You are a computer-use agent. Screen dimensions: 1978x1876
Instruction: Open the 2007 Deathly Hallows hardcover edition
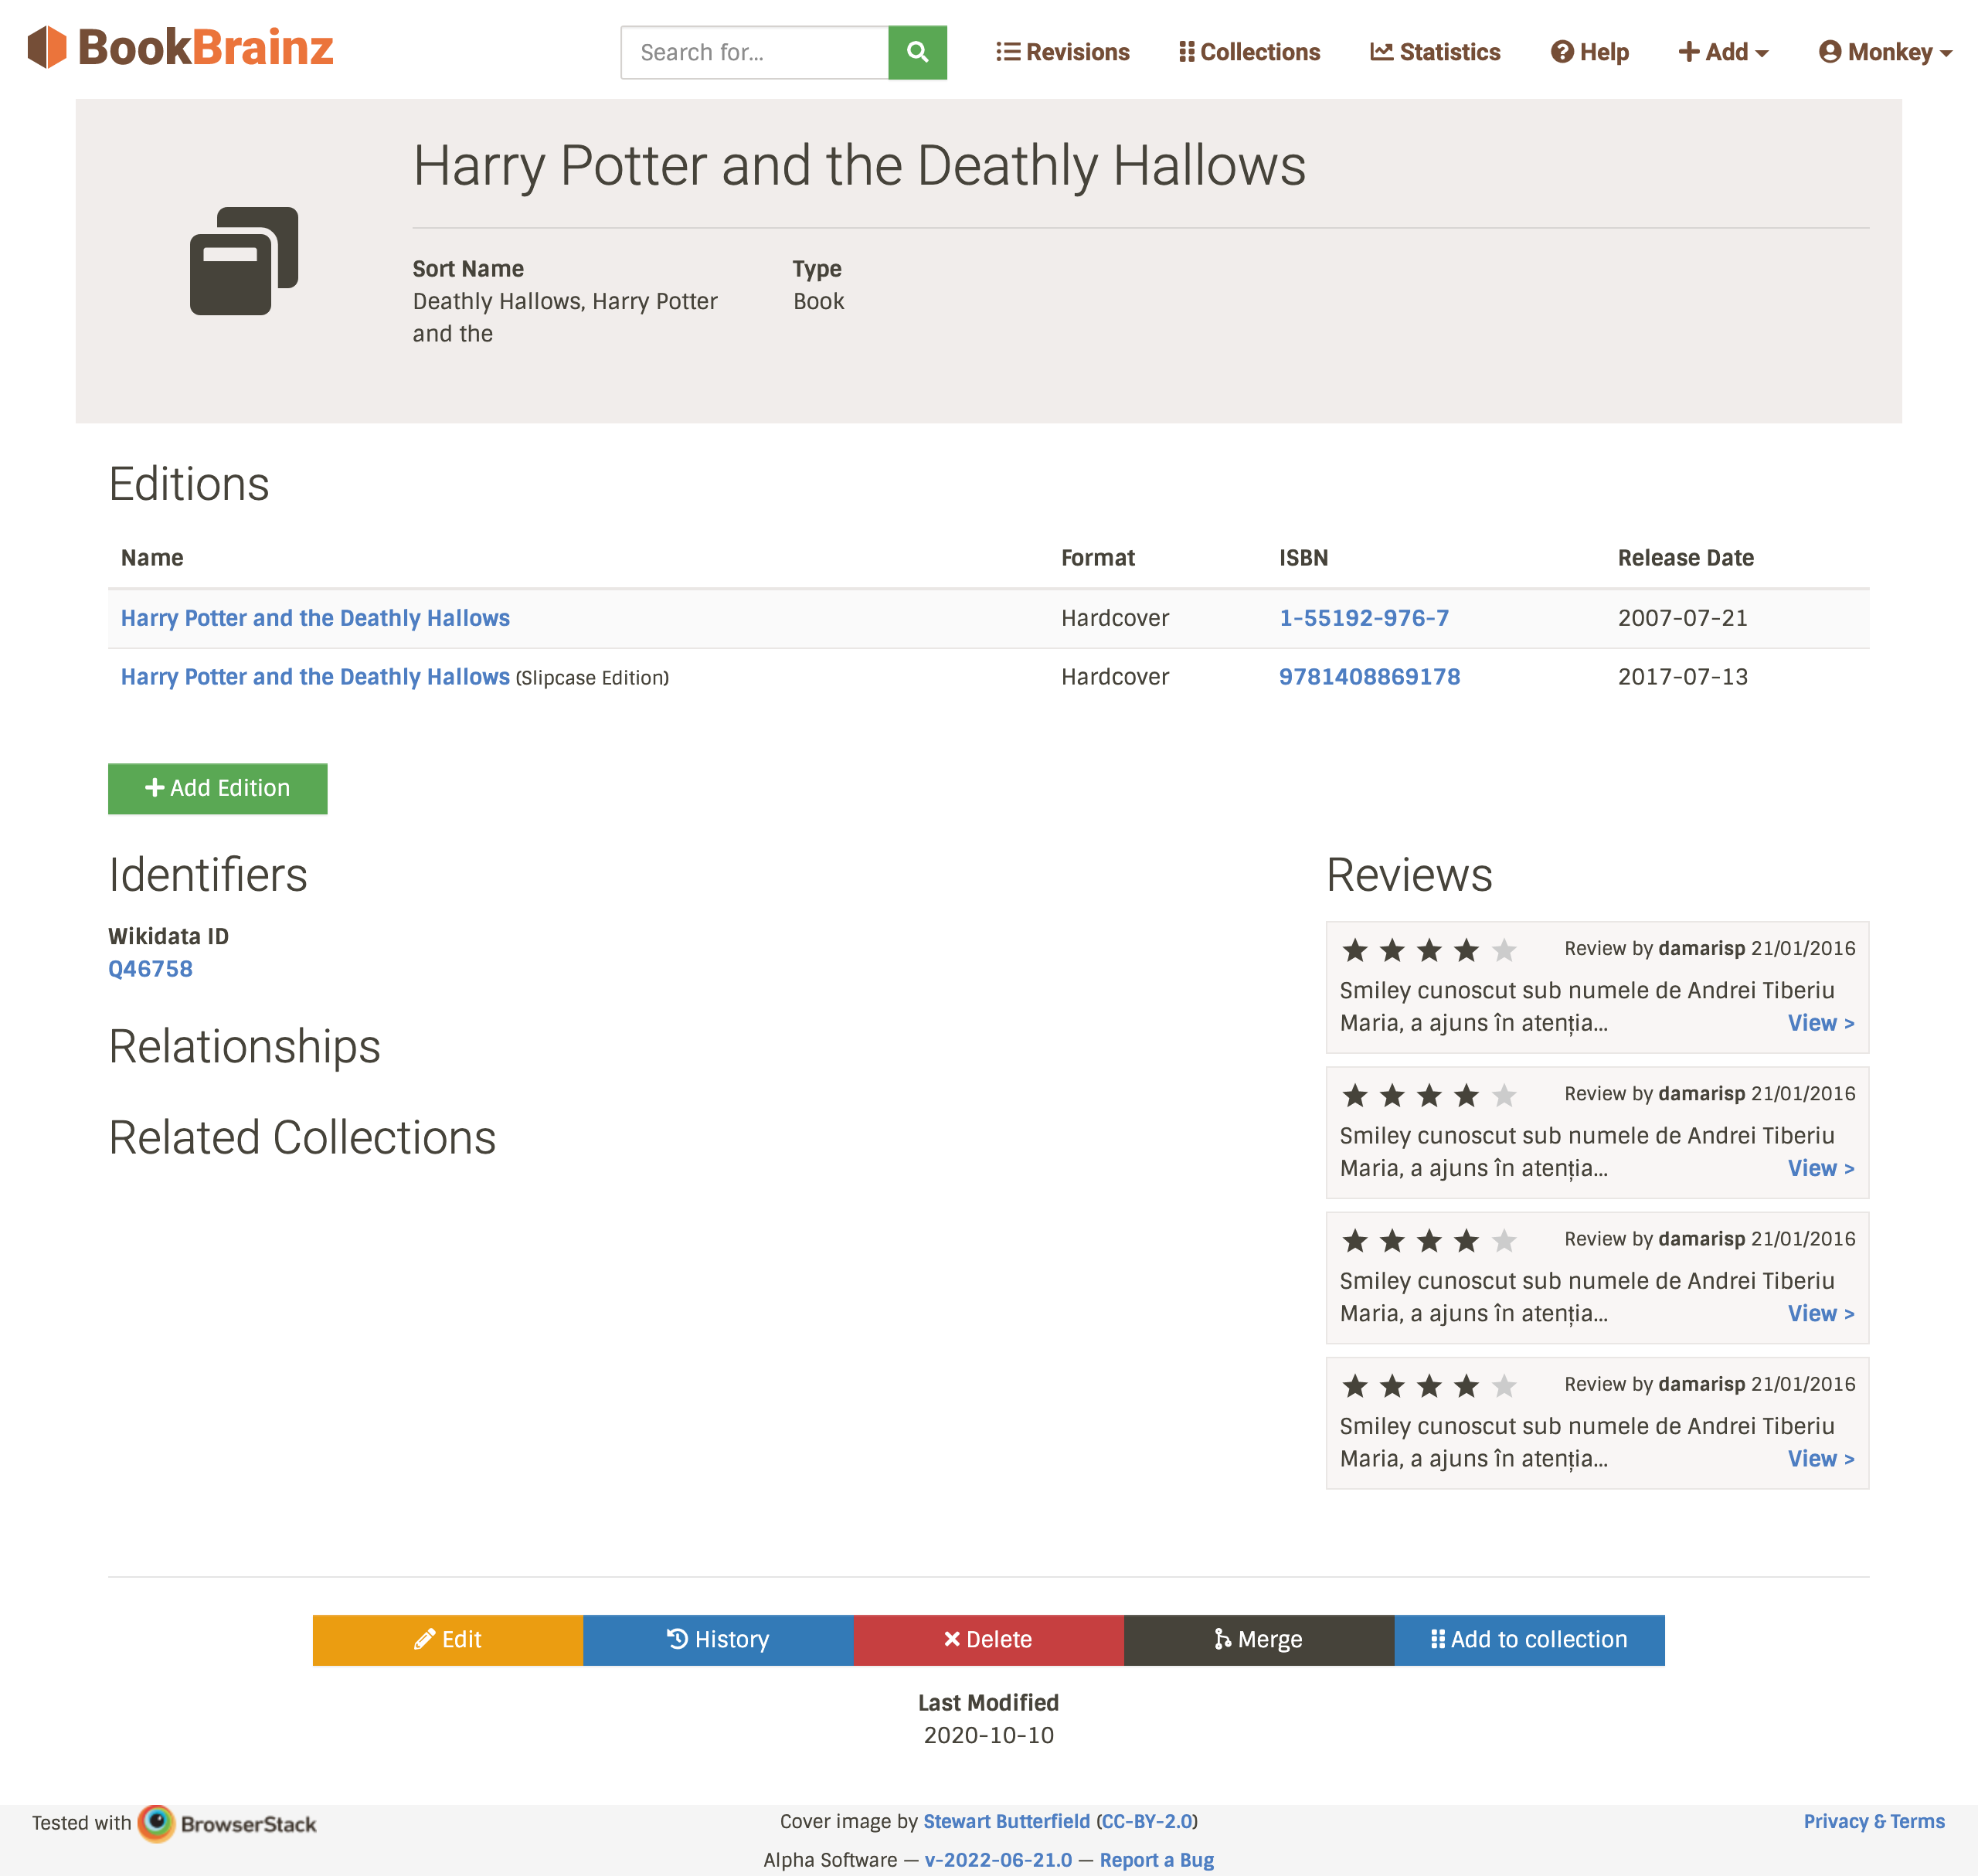(x=315, y=618)
